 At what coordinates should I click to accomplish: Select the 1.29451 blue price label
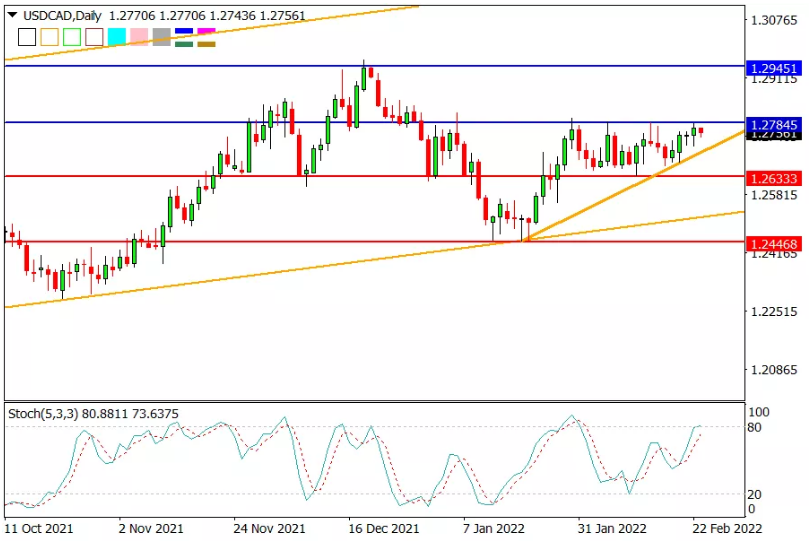[x=774, y=68]
